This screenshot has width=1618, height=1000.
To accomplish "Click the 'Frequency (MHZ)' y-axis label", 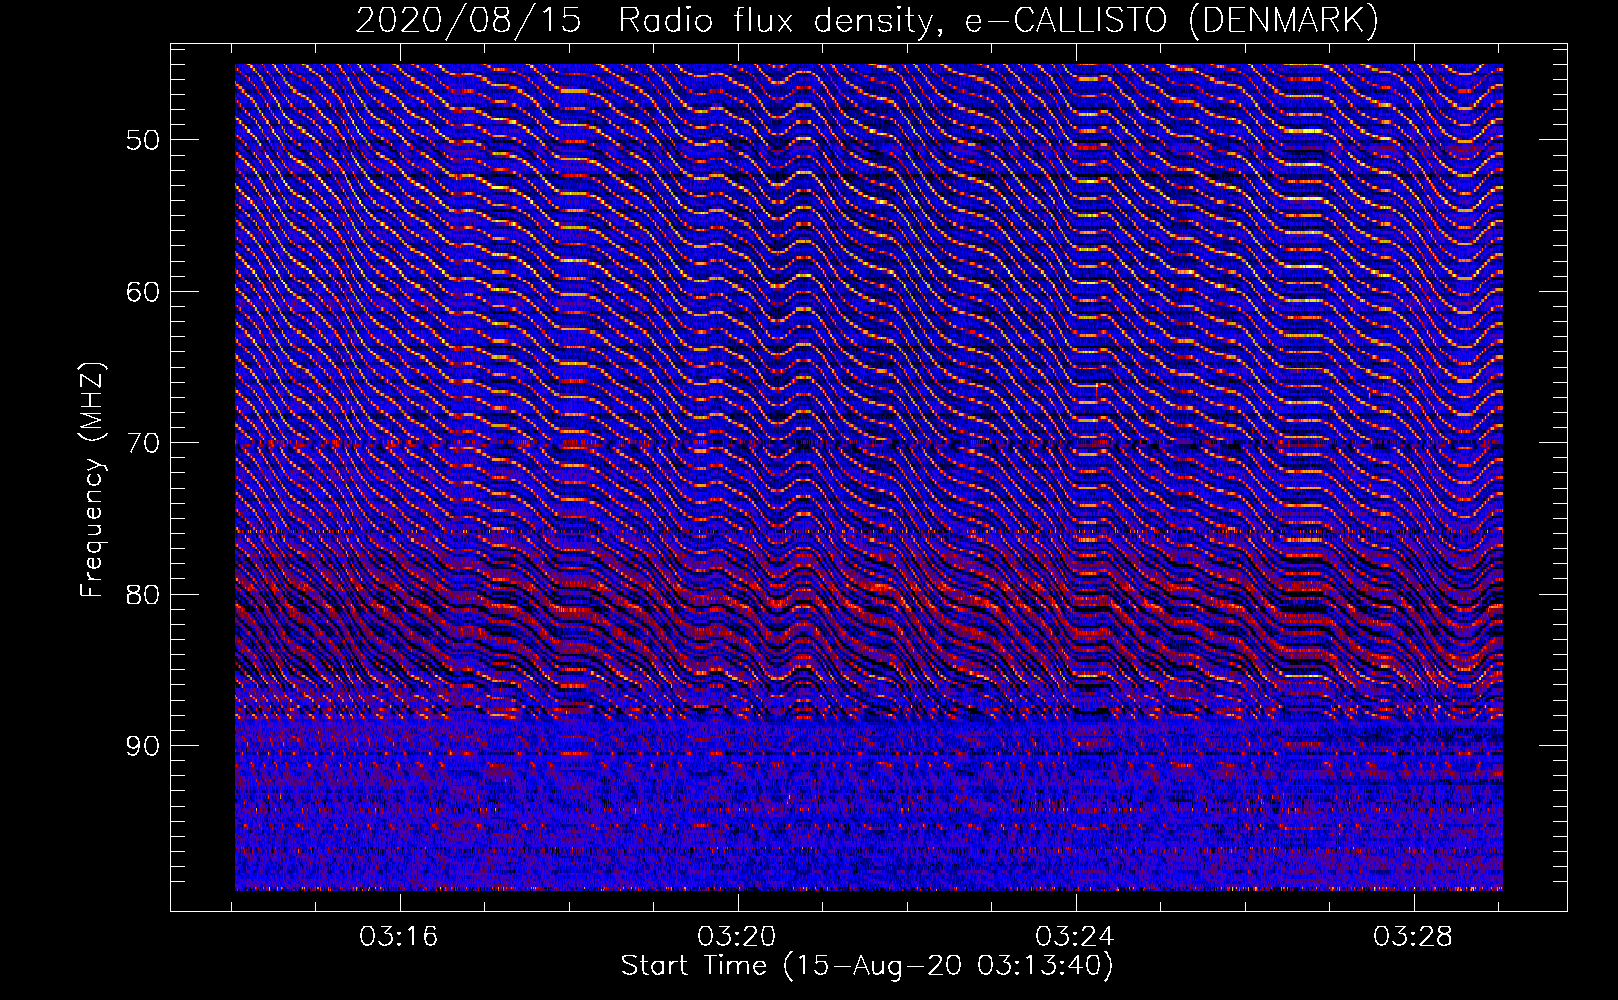I will coord(91,481).
